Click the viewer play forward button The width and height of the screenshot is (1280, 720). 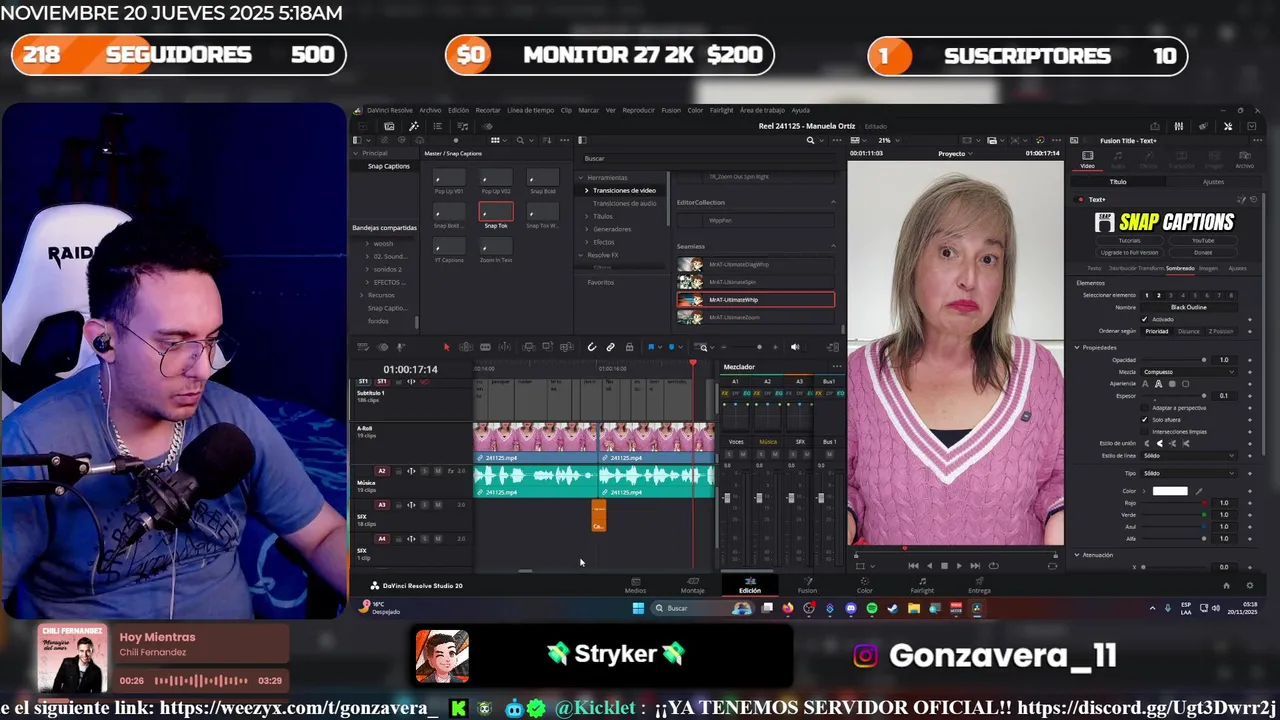point(959,566)
